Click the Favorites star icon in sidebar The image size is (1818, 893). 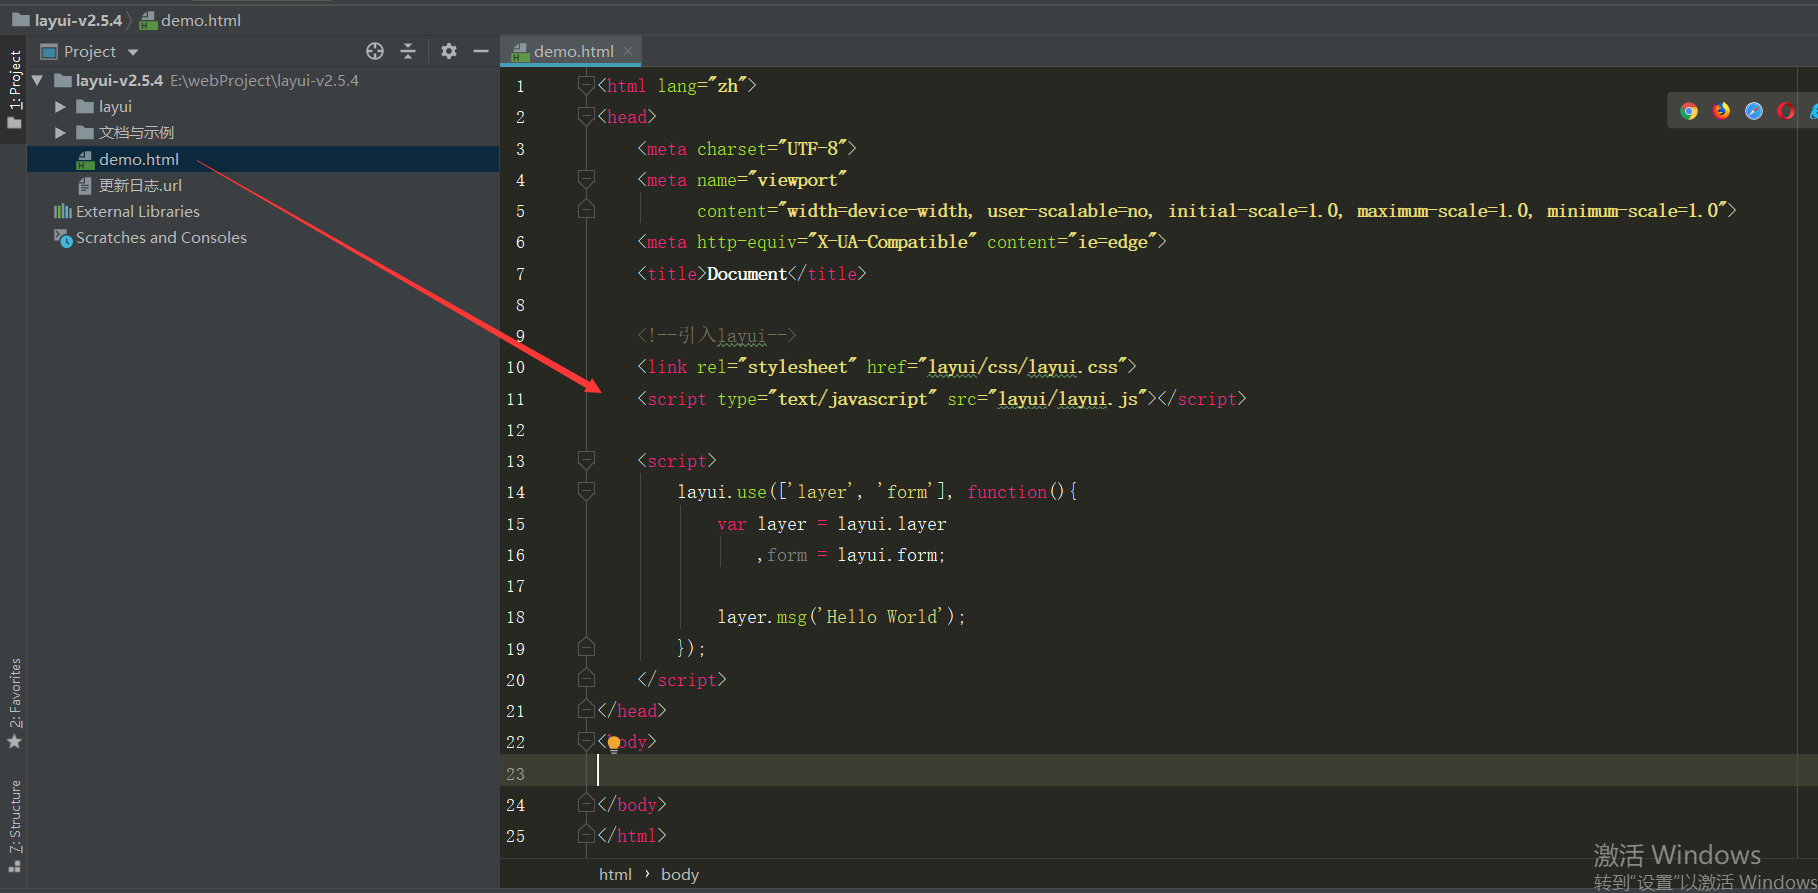(14, 742)
